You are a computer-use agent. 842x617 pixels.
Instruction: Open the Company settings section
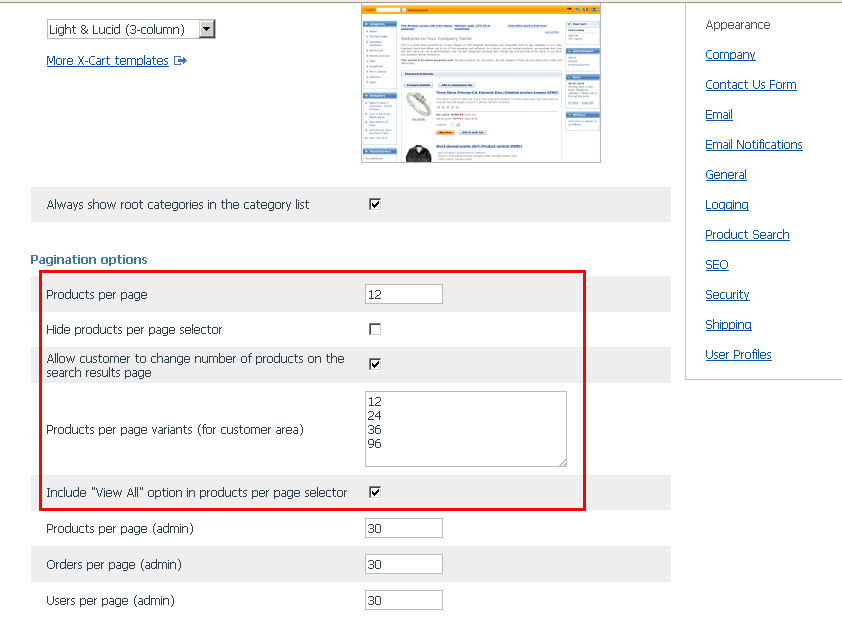tap(730, 55)
